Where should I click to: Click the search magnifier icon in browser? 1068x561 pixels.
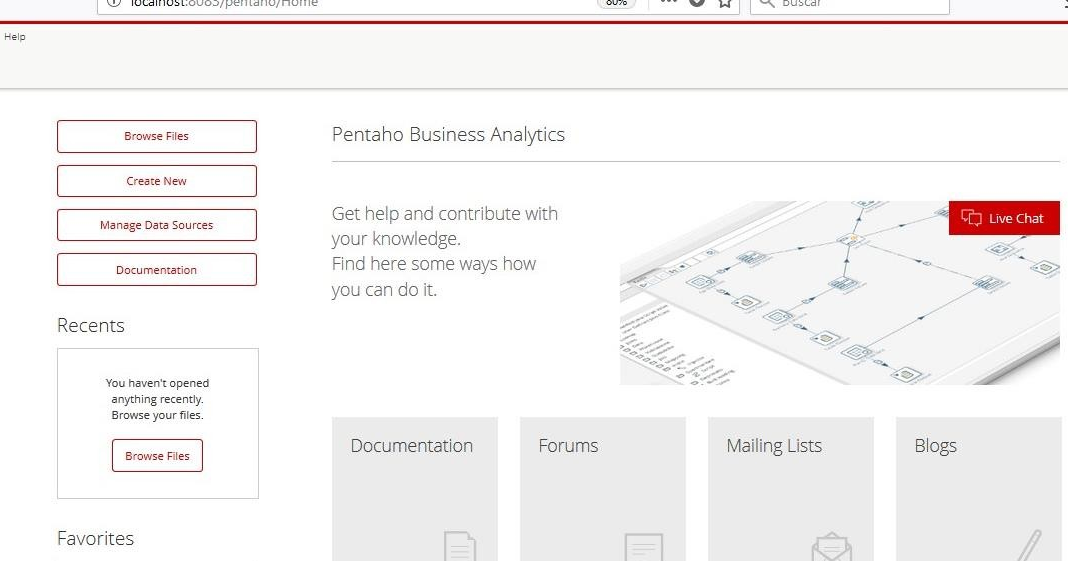[766, 4]
